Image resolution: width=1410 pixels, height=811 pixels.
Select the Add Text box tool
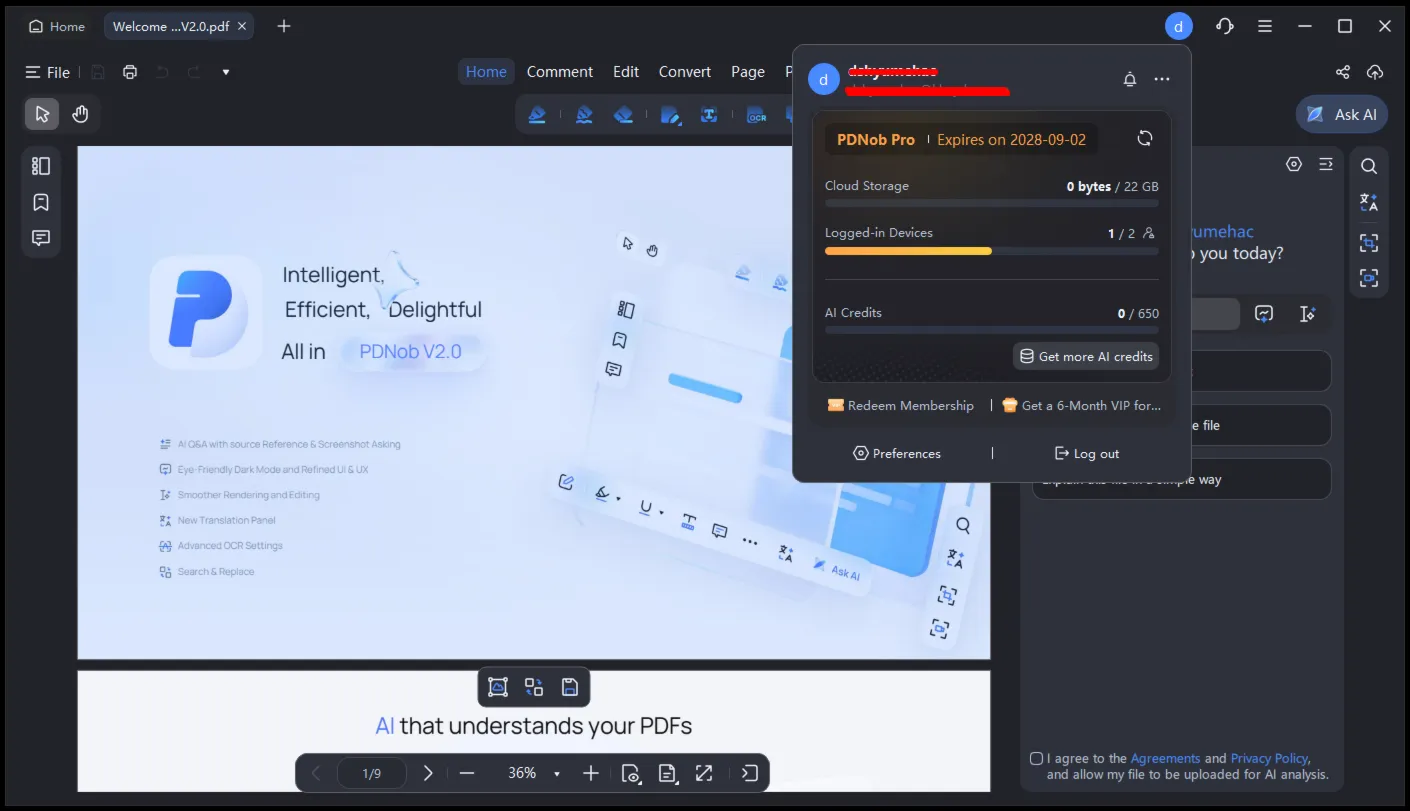pyautogui.click(x=709, y=115)
